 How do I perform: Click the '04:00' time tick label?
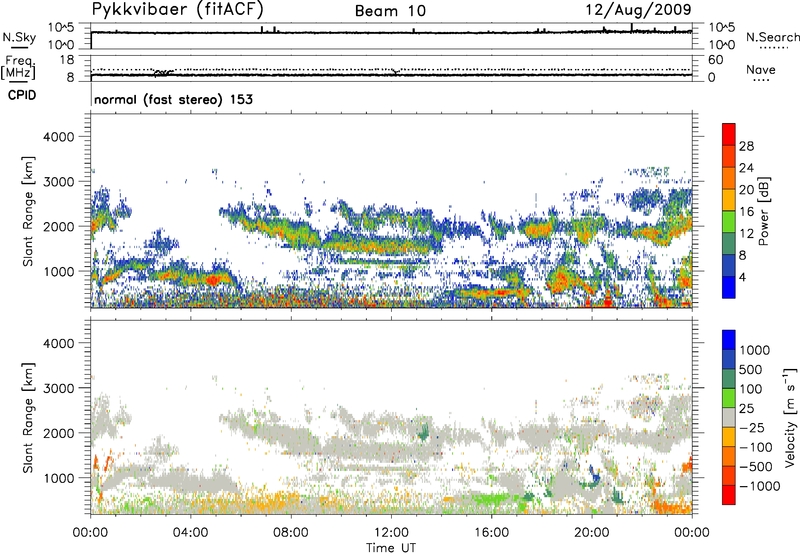[190, 533]
